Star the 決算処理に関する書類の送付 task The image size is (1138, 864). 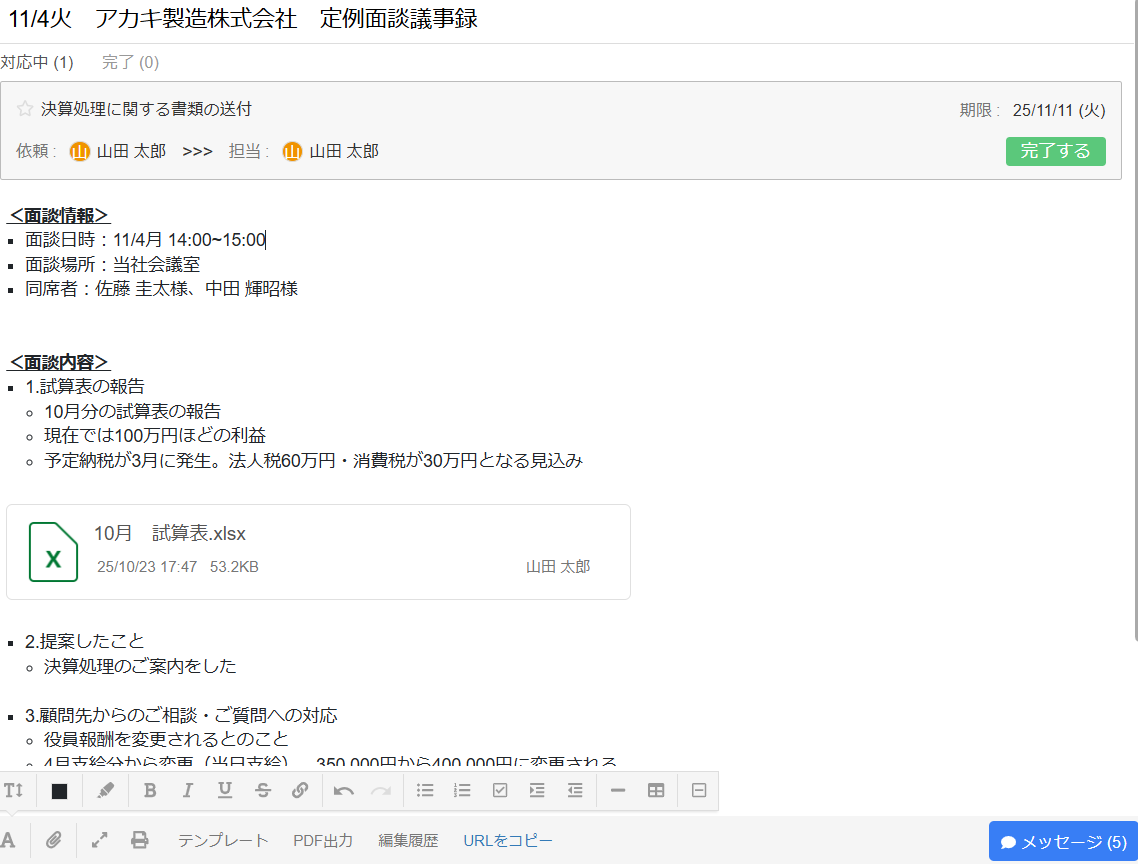[x=25, y=109]
